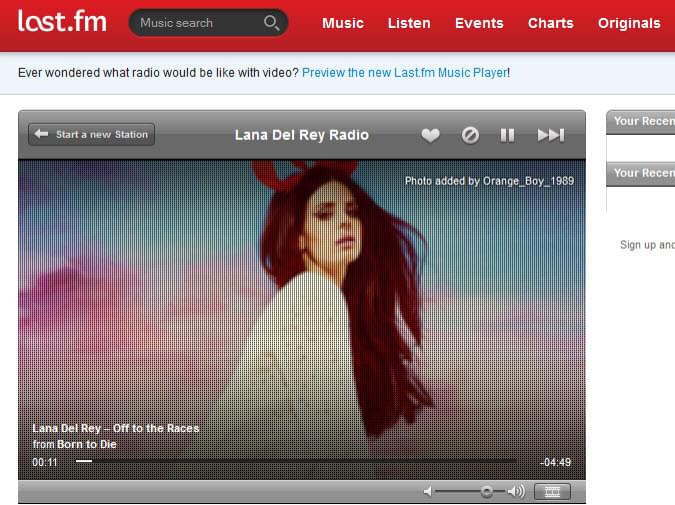Mute using the low-volume speaker icon
Viewport: 675px width, 505px height.
click(x=428, y=491)
